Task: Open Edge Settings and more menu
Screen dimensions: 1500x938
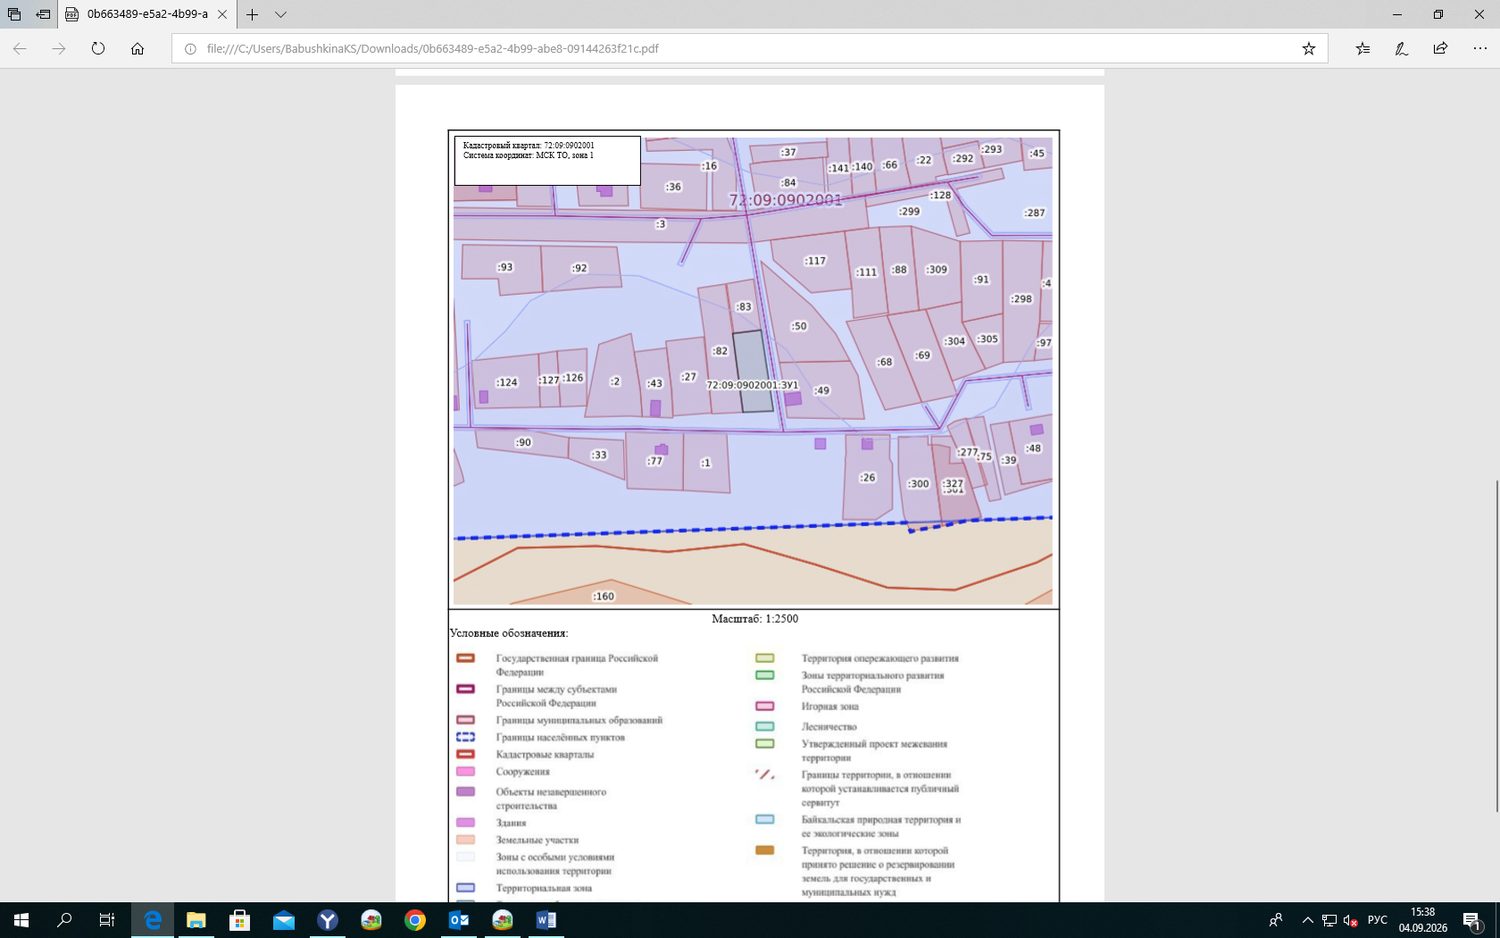Action: pyautogui.click(x=1480, y=48)
